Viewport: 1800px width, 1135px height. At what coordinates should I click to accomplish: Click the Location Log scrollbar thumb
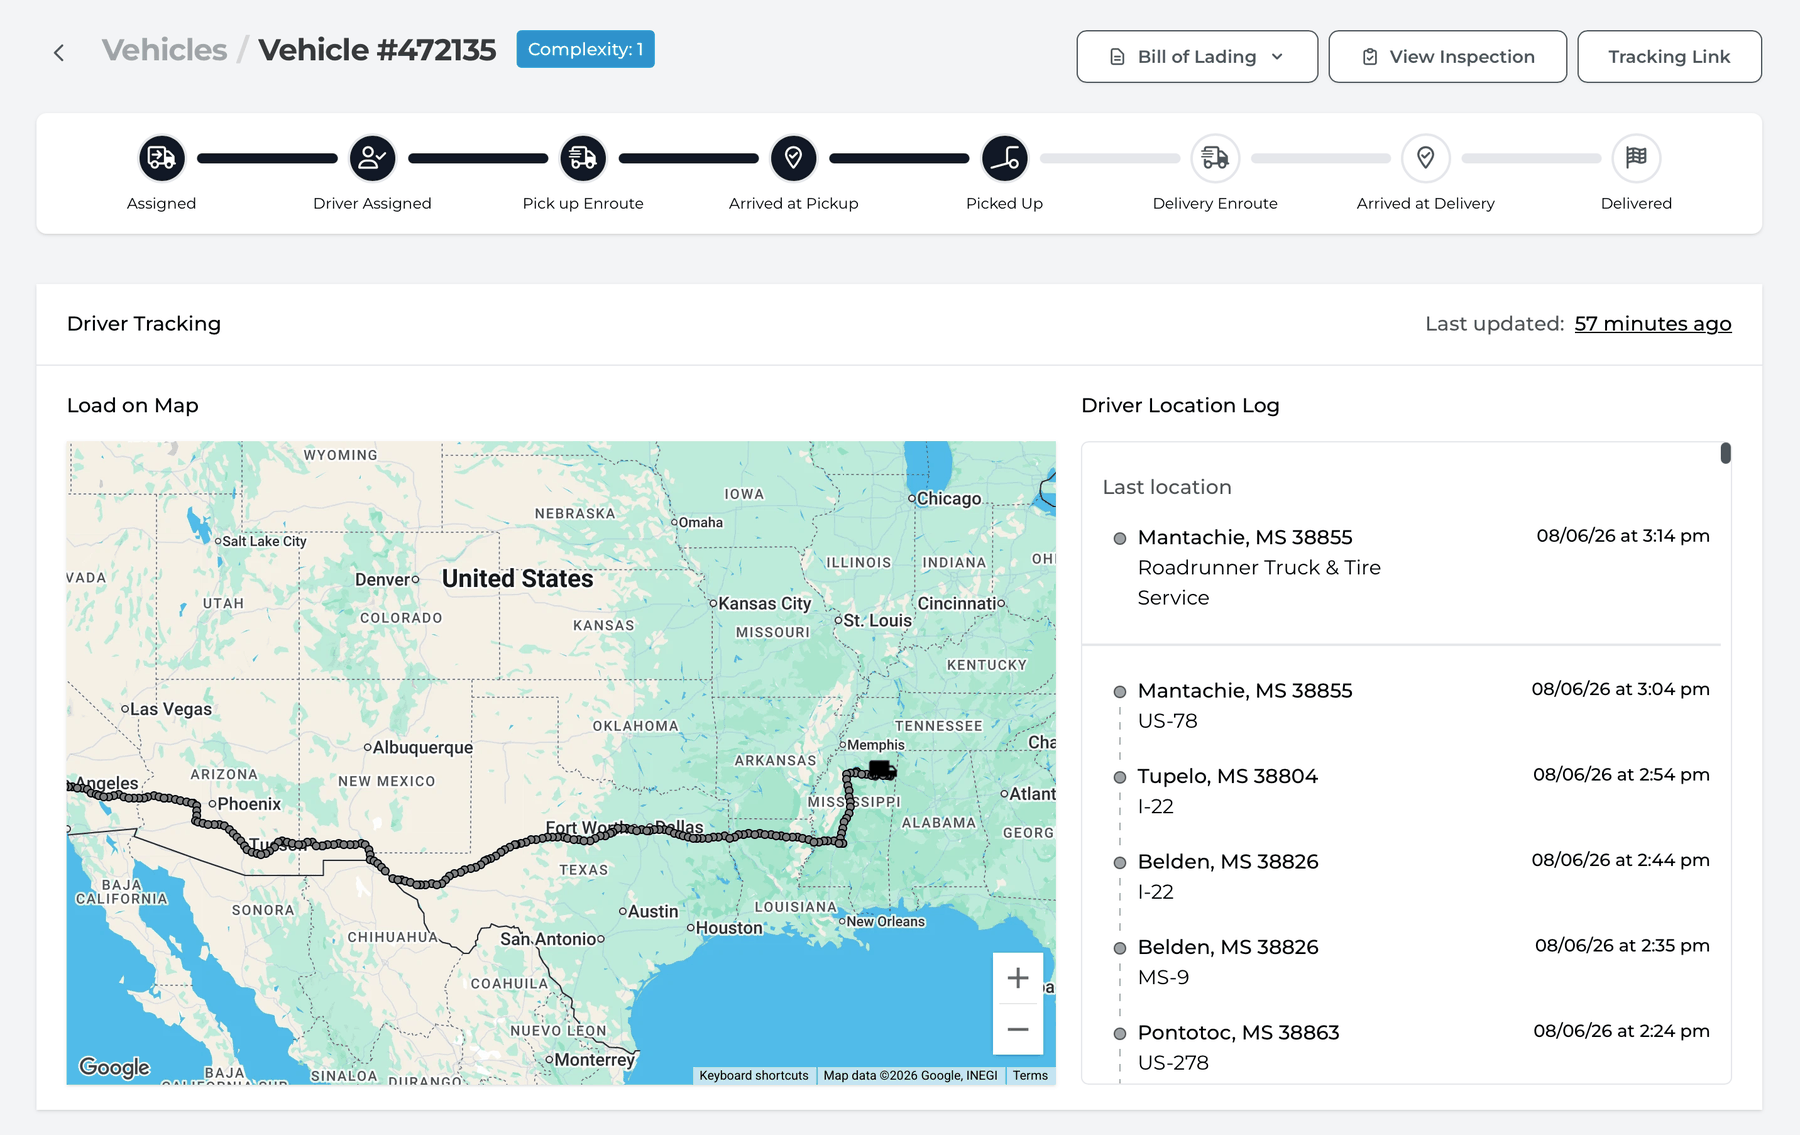click(1725, 453)
